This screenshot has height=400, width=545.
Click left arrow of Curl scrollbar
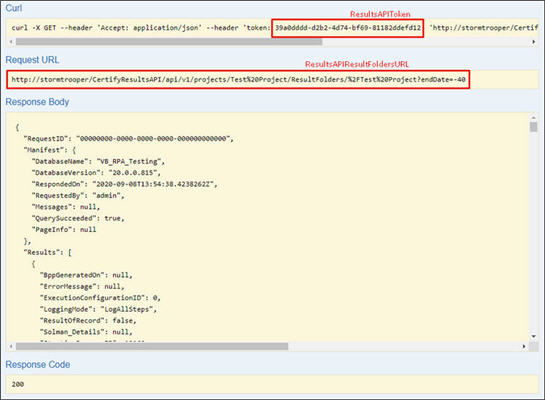point(11,42)
